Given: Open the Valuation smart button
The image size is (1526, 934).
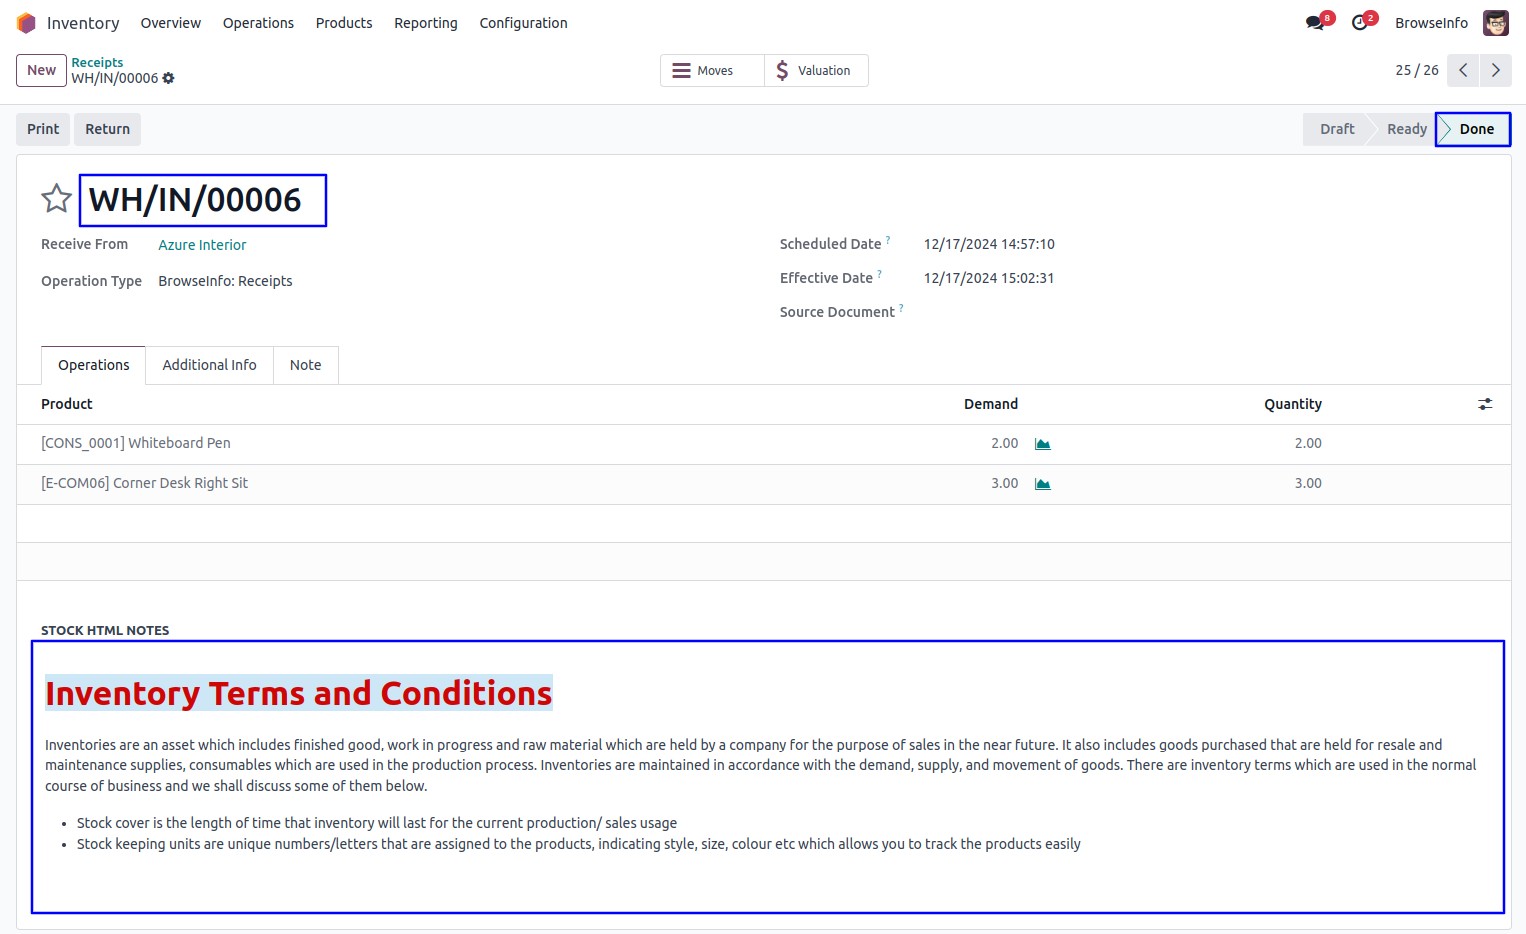Looking at the screenshot, I should (x=815, y=70).
